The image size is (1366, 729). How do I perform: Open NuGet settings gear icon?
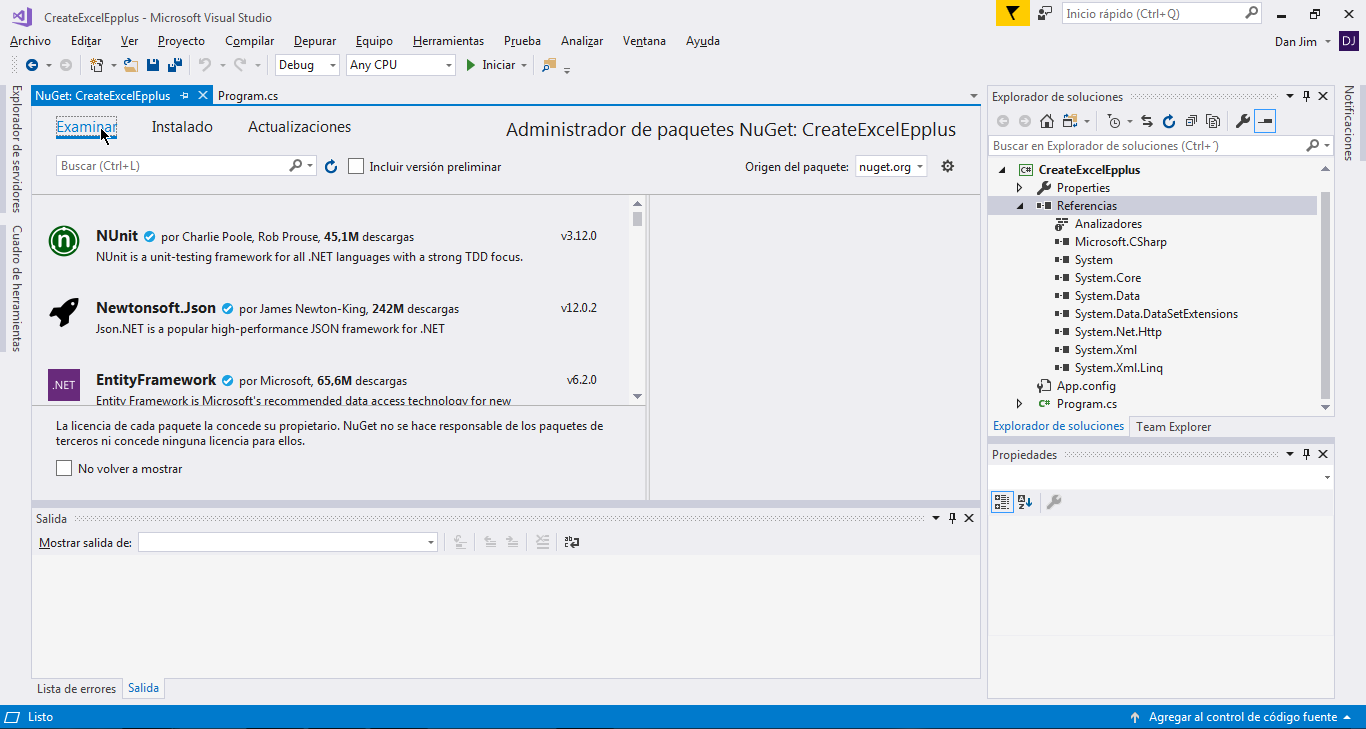point(948,167)
